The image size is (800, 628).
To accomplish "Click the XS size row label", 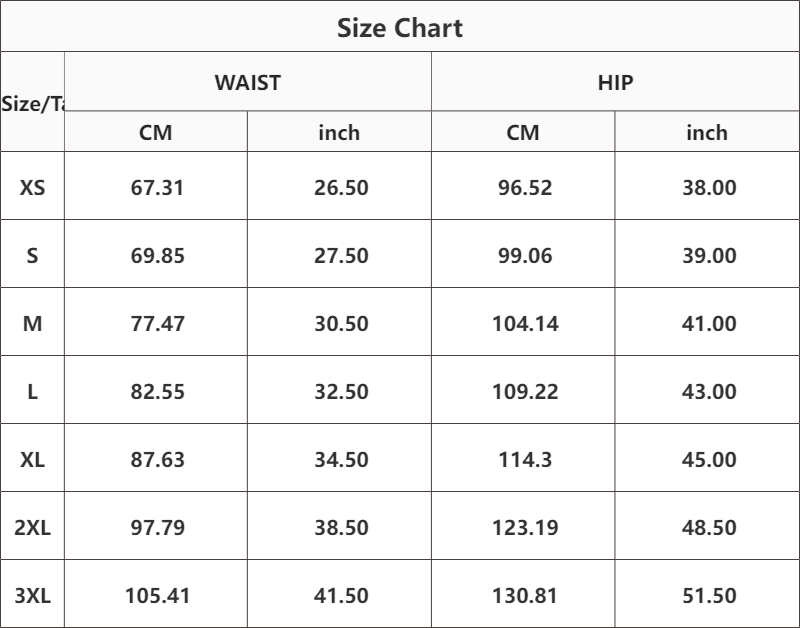I will 33,187.
